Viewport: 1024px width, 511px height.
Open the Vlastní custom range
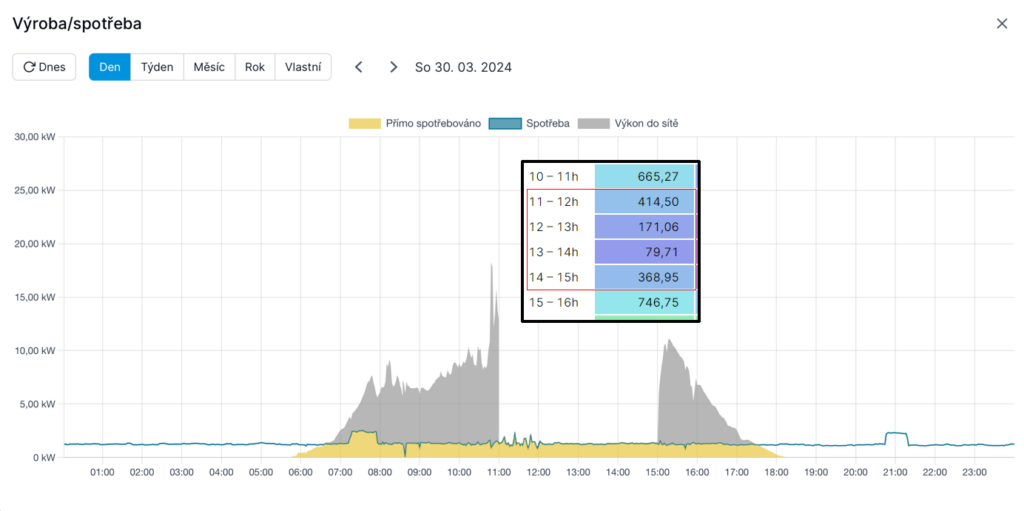click(x=302, y=67)
